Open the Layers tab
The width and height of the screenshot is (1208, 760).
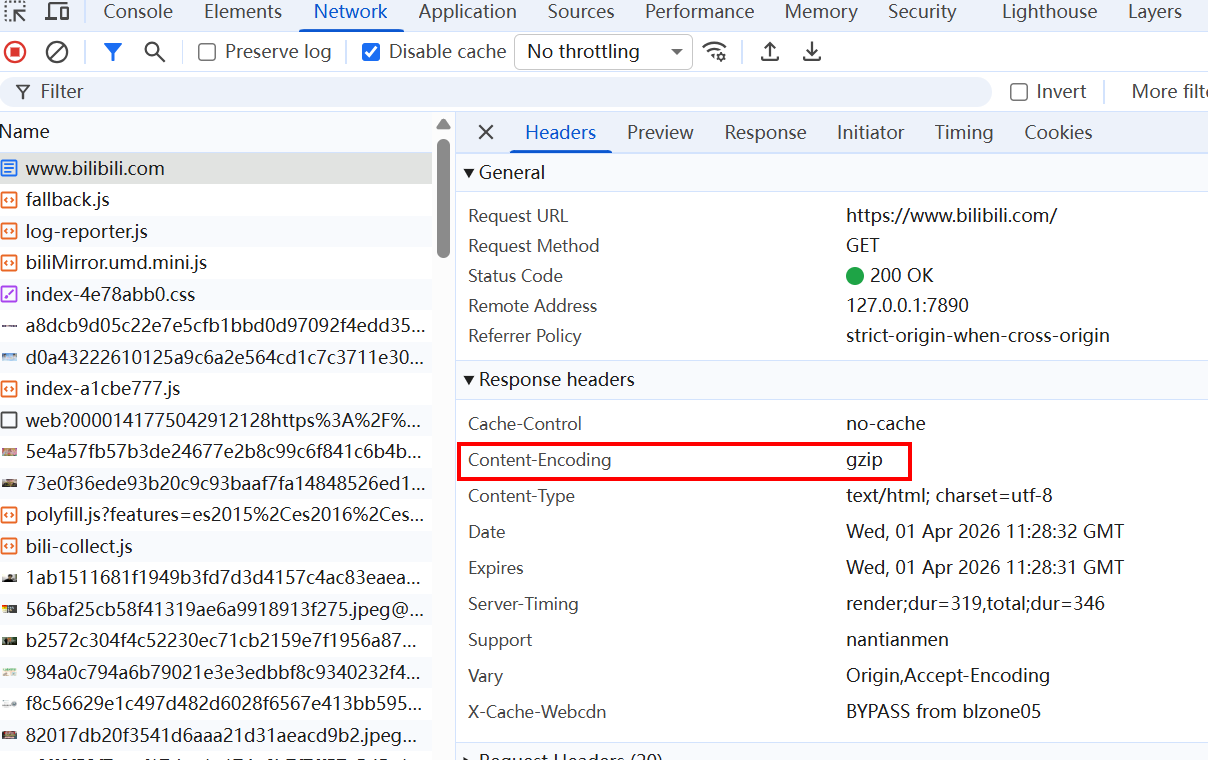point(1155,12)
